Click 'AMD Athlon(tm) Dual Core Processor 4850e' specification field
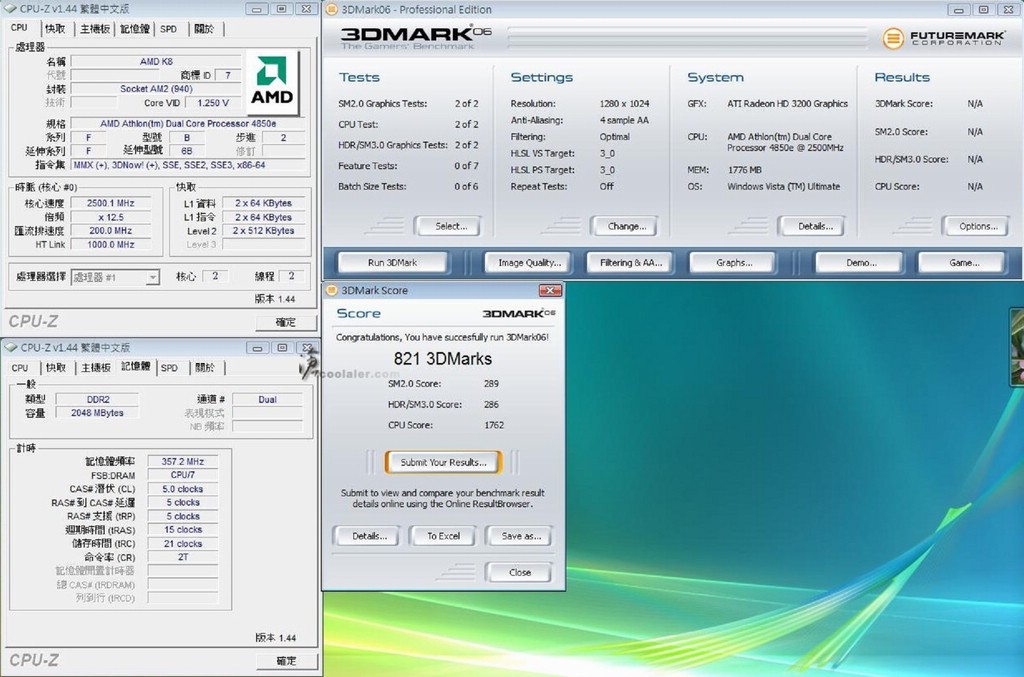 [188, 123]
